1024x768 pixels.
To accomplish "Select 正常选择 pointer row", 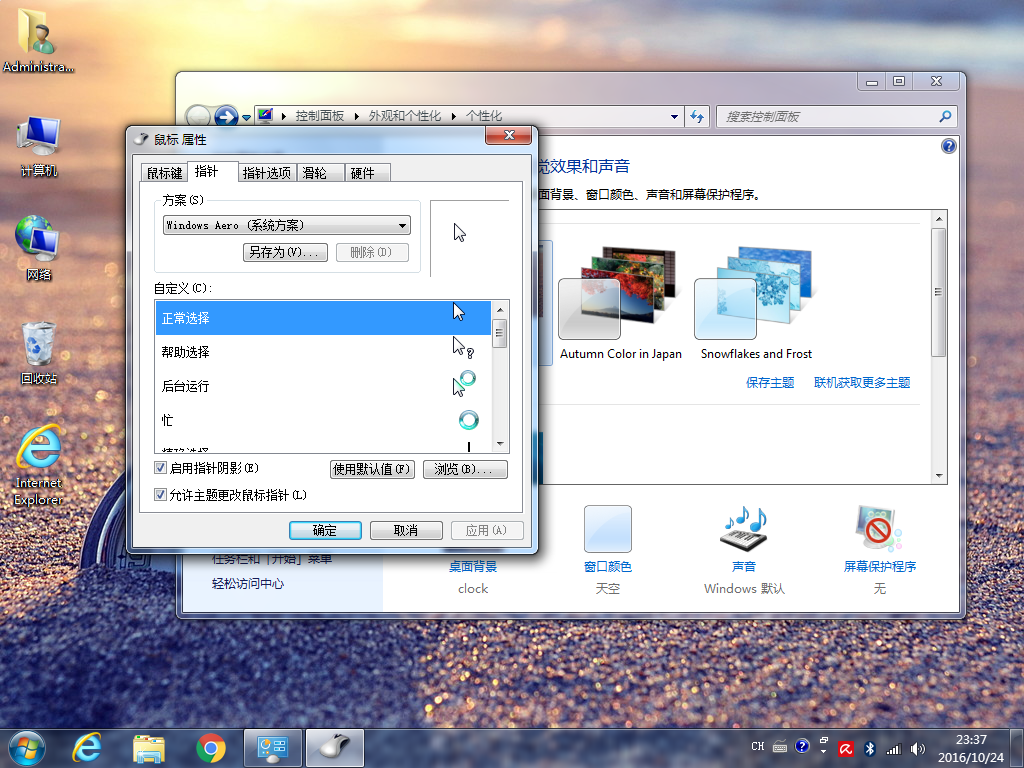I will tap(323, 318).
